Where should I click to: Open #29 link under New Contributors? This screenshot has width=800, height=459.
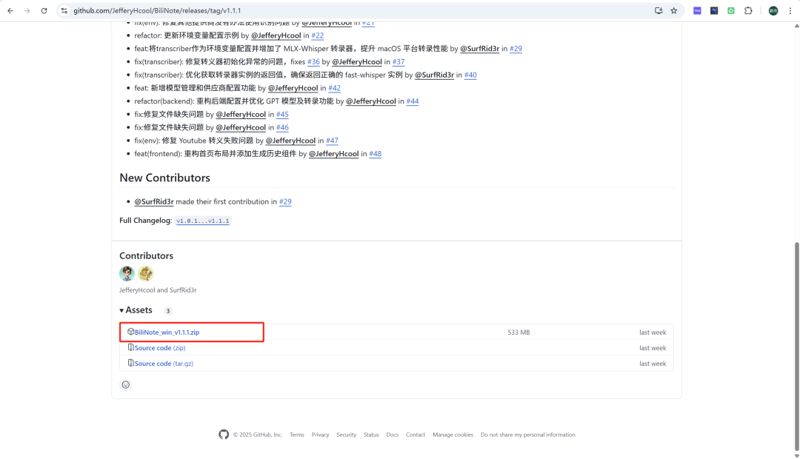tap(285, 201)
